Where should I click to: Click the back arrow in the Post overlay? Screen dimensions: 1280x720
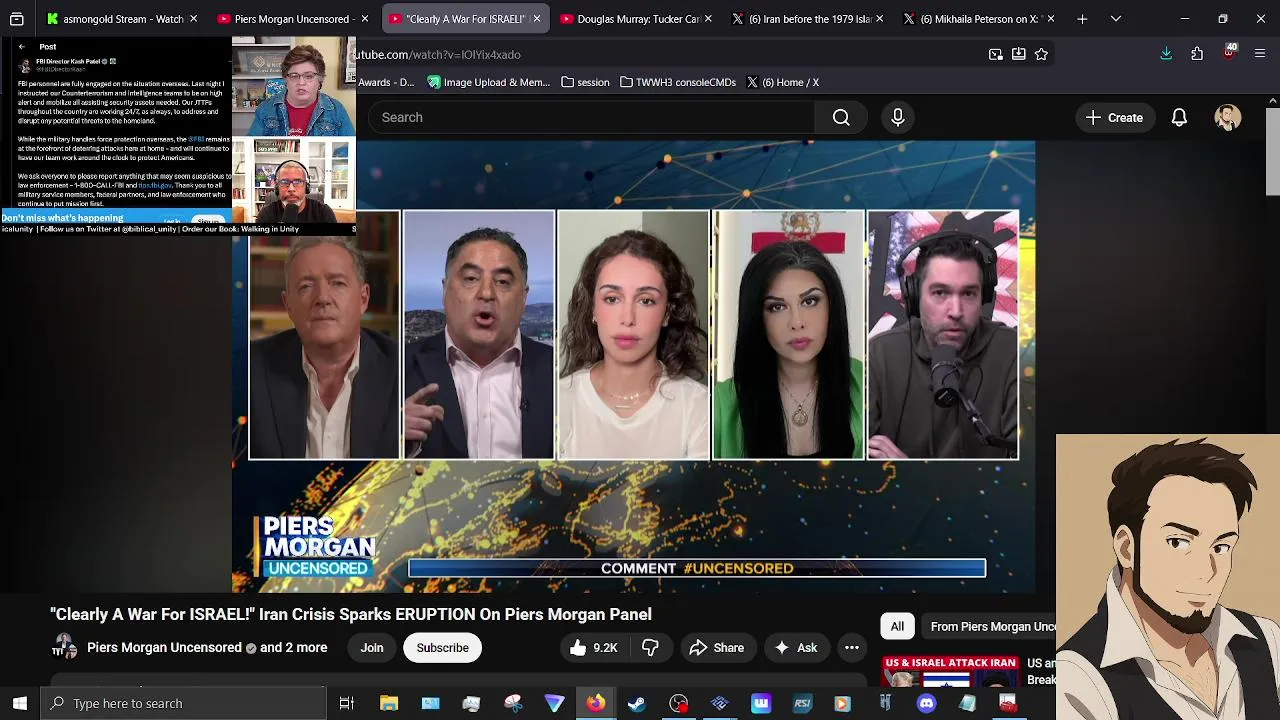(21, 46)
